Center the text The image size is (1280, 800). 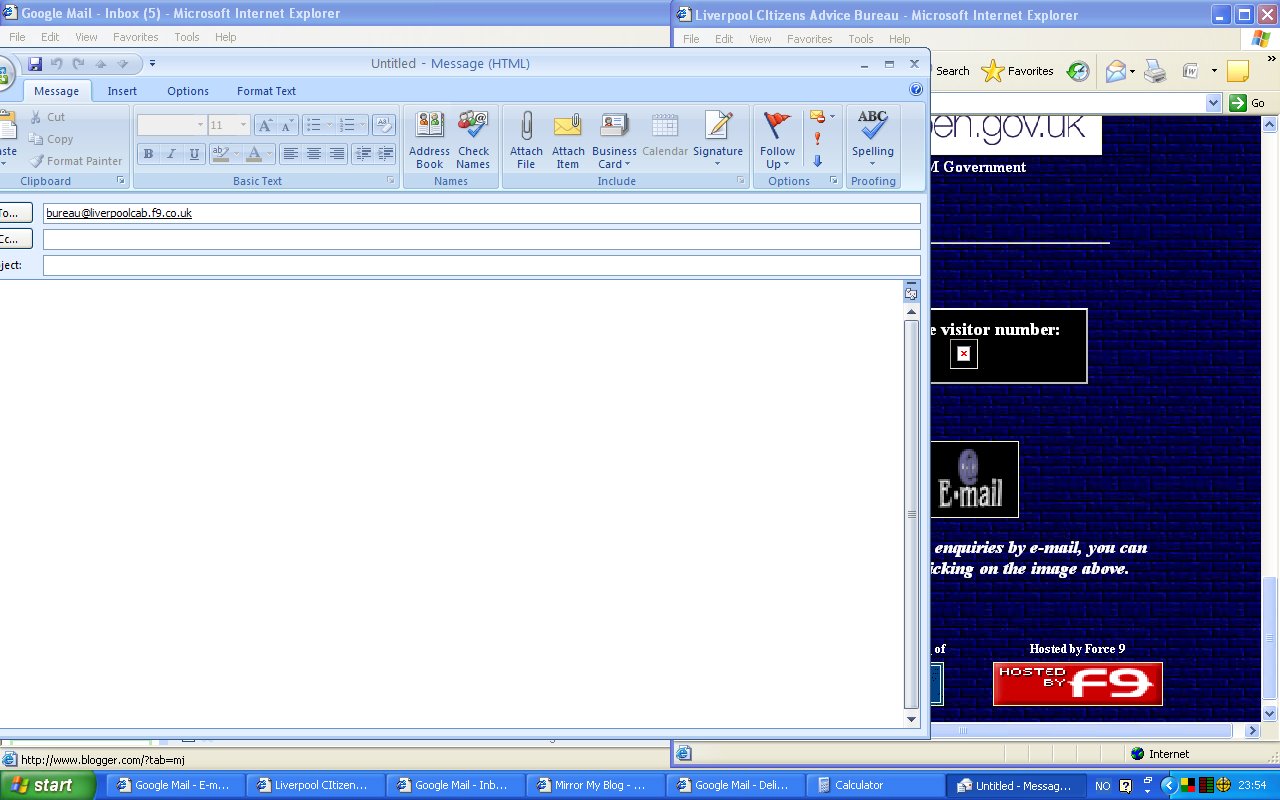point(314,154)
